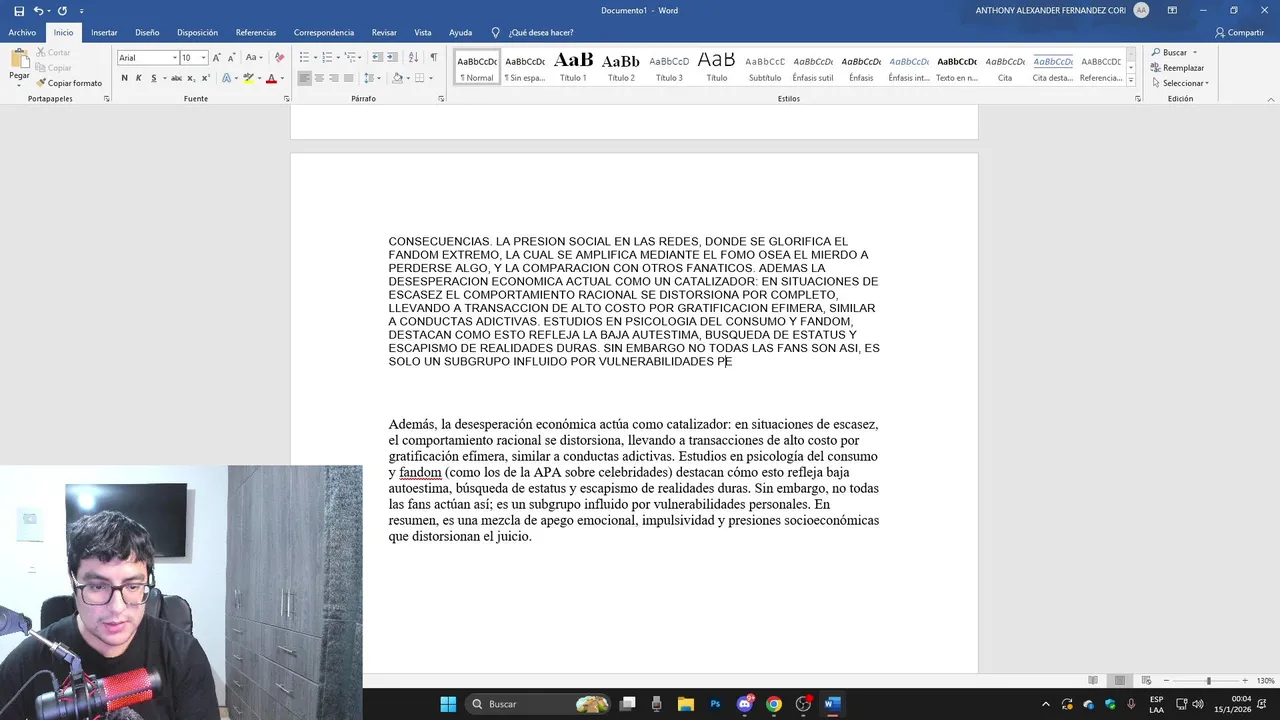
Task: Undo the last action
Action: (x=38, y=10)
